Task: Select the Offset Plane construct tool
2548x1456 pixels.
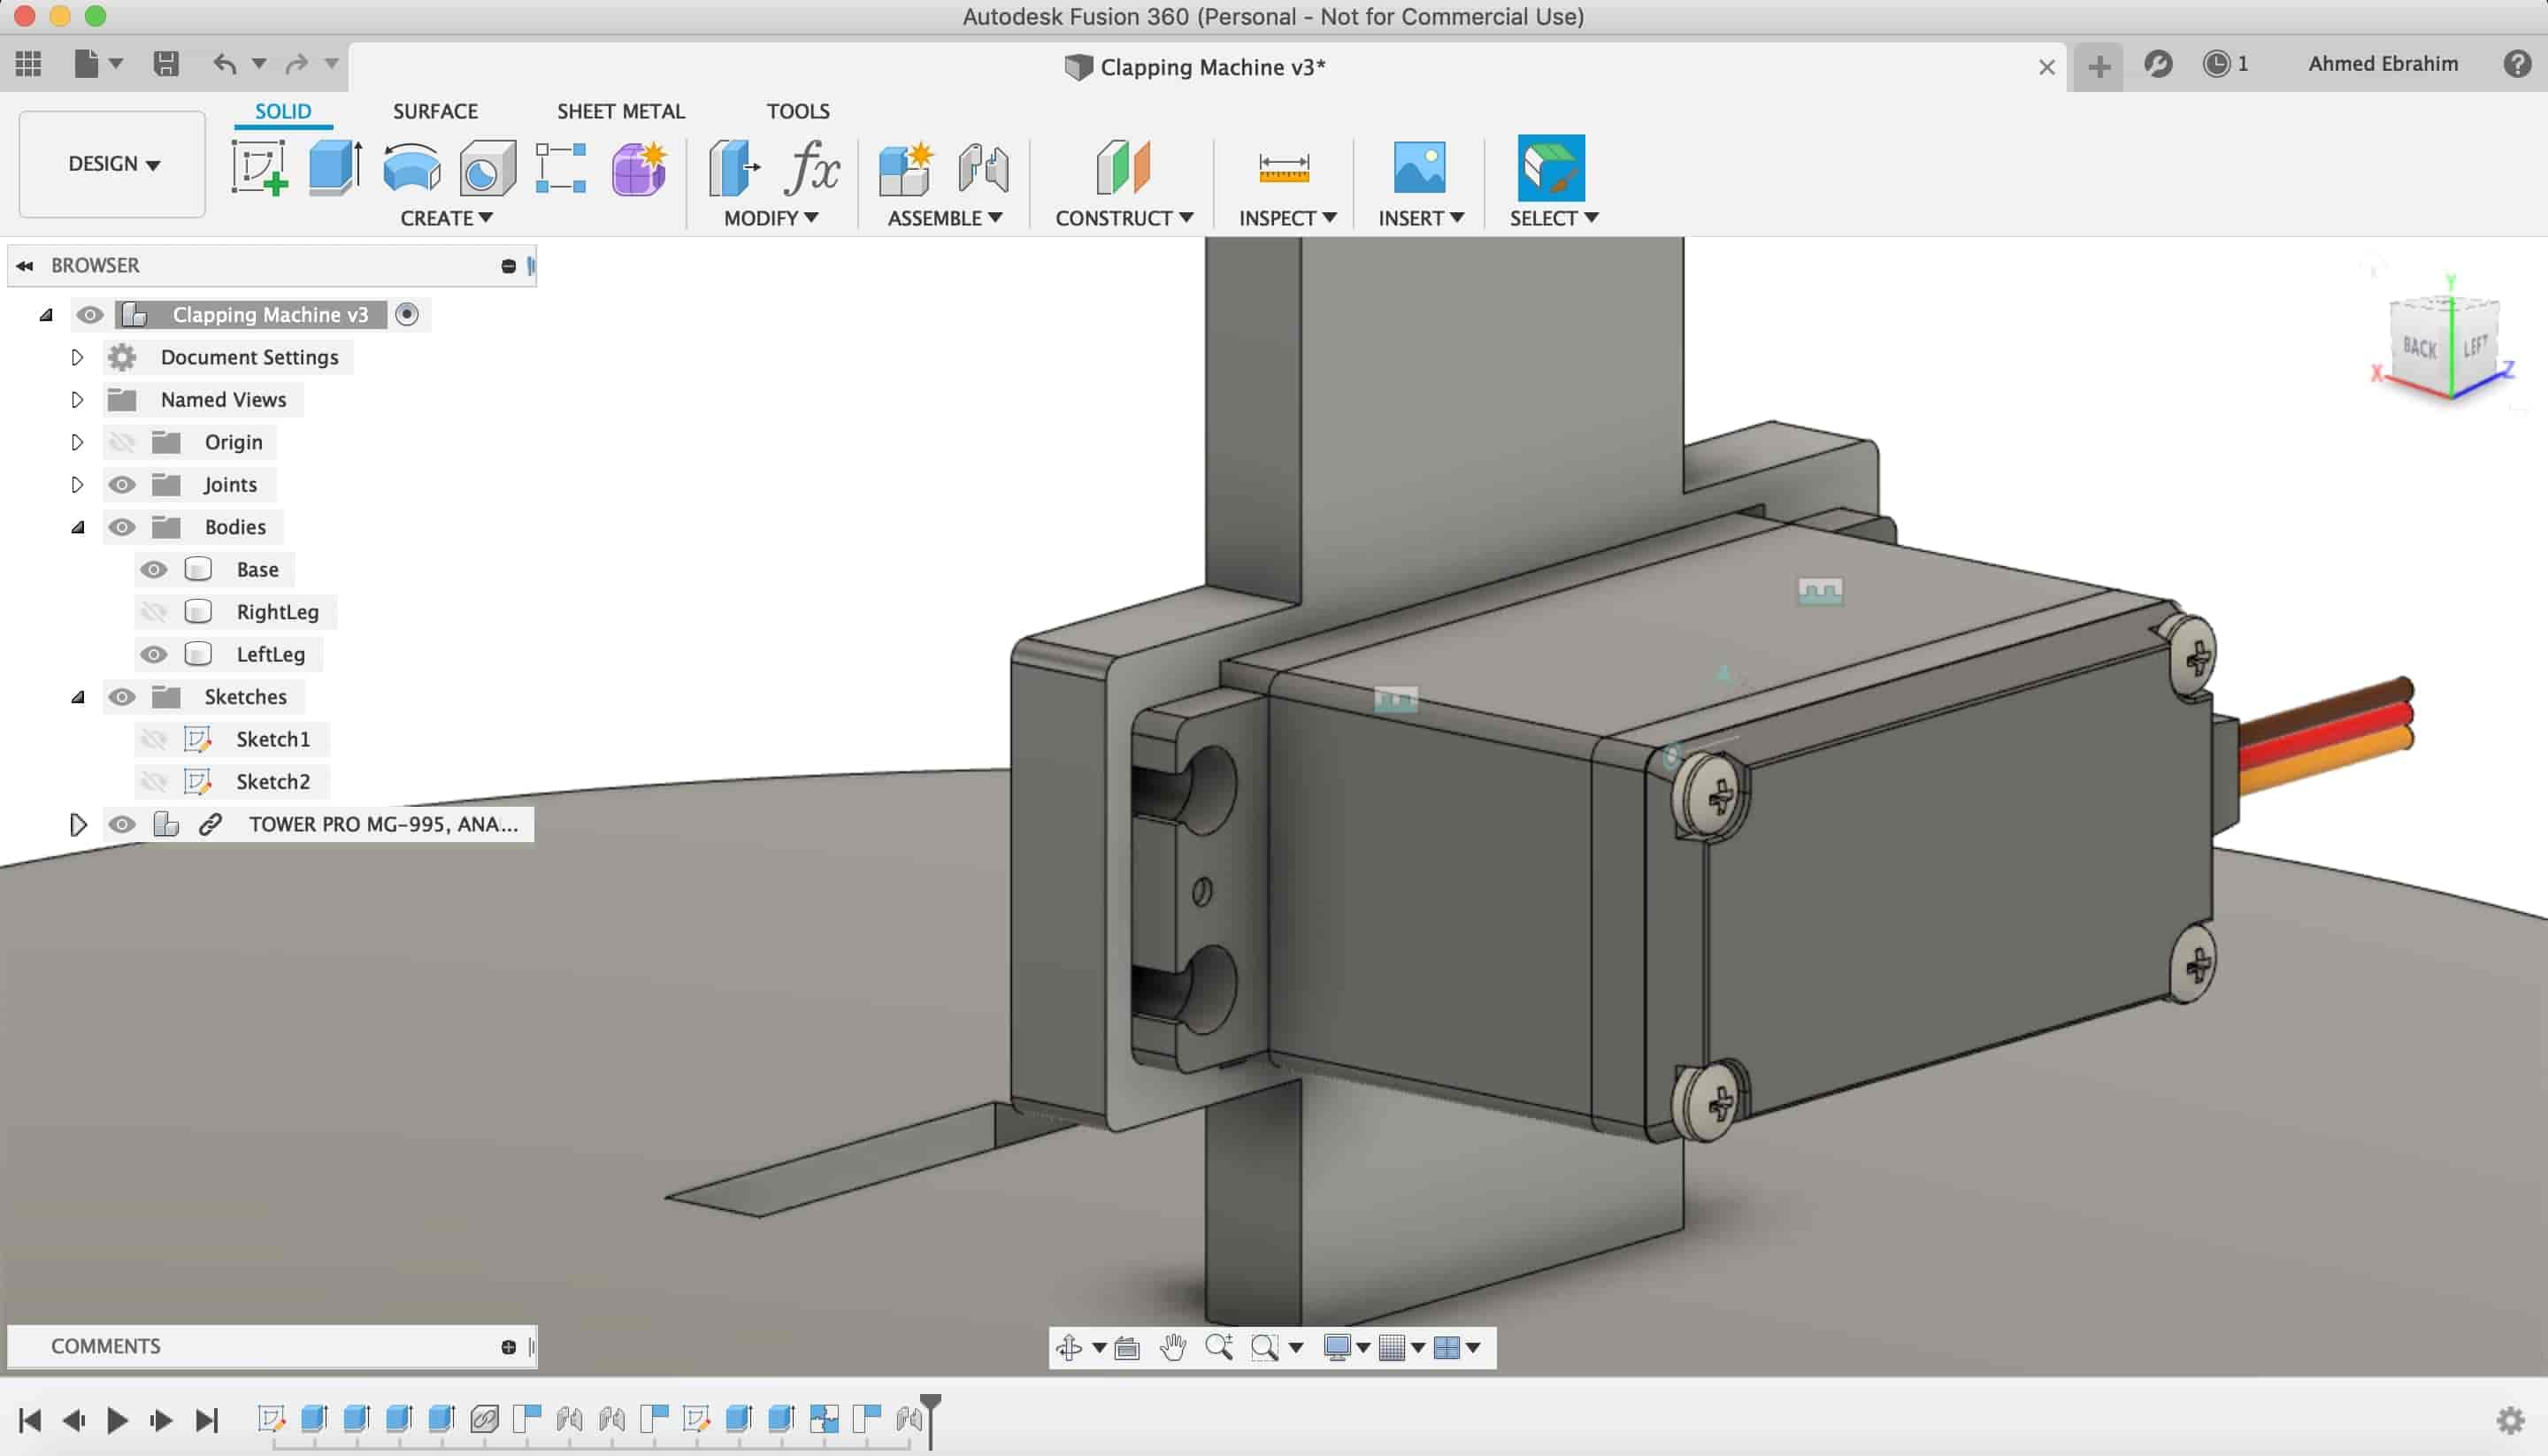Action: pos(1123,167)
